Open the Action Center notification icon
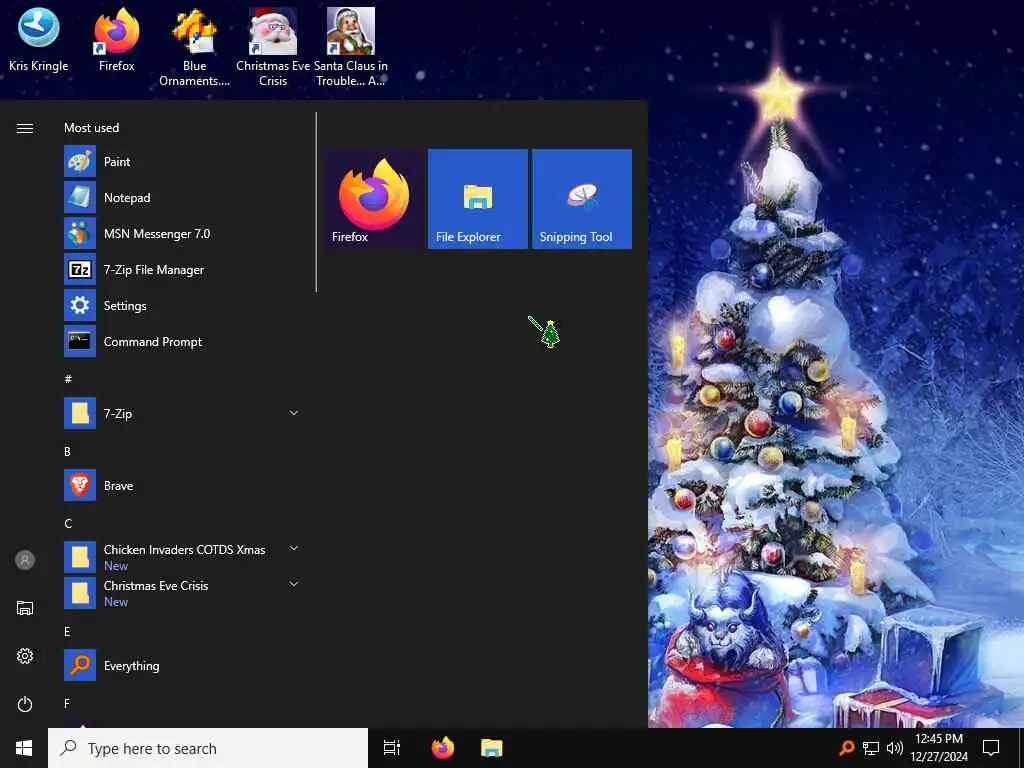 (x=991, y=748)
